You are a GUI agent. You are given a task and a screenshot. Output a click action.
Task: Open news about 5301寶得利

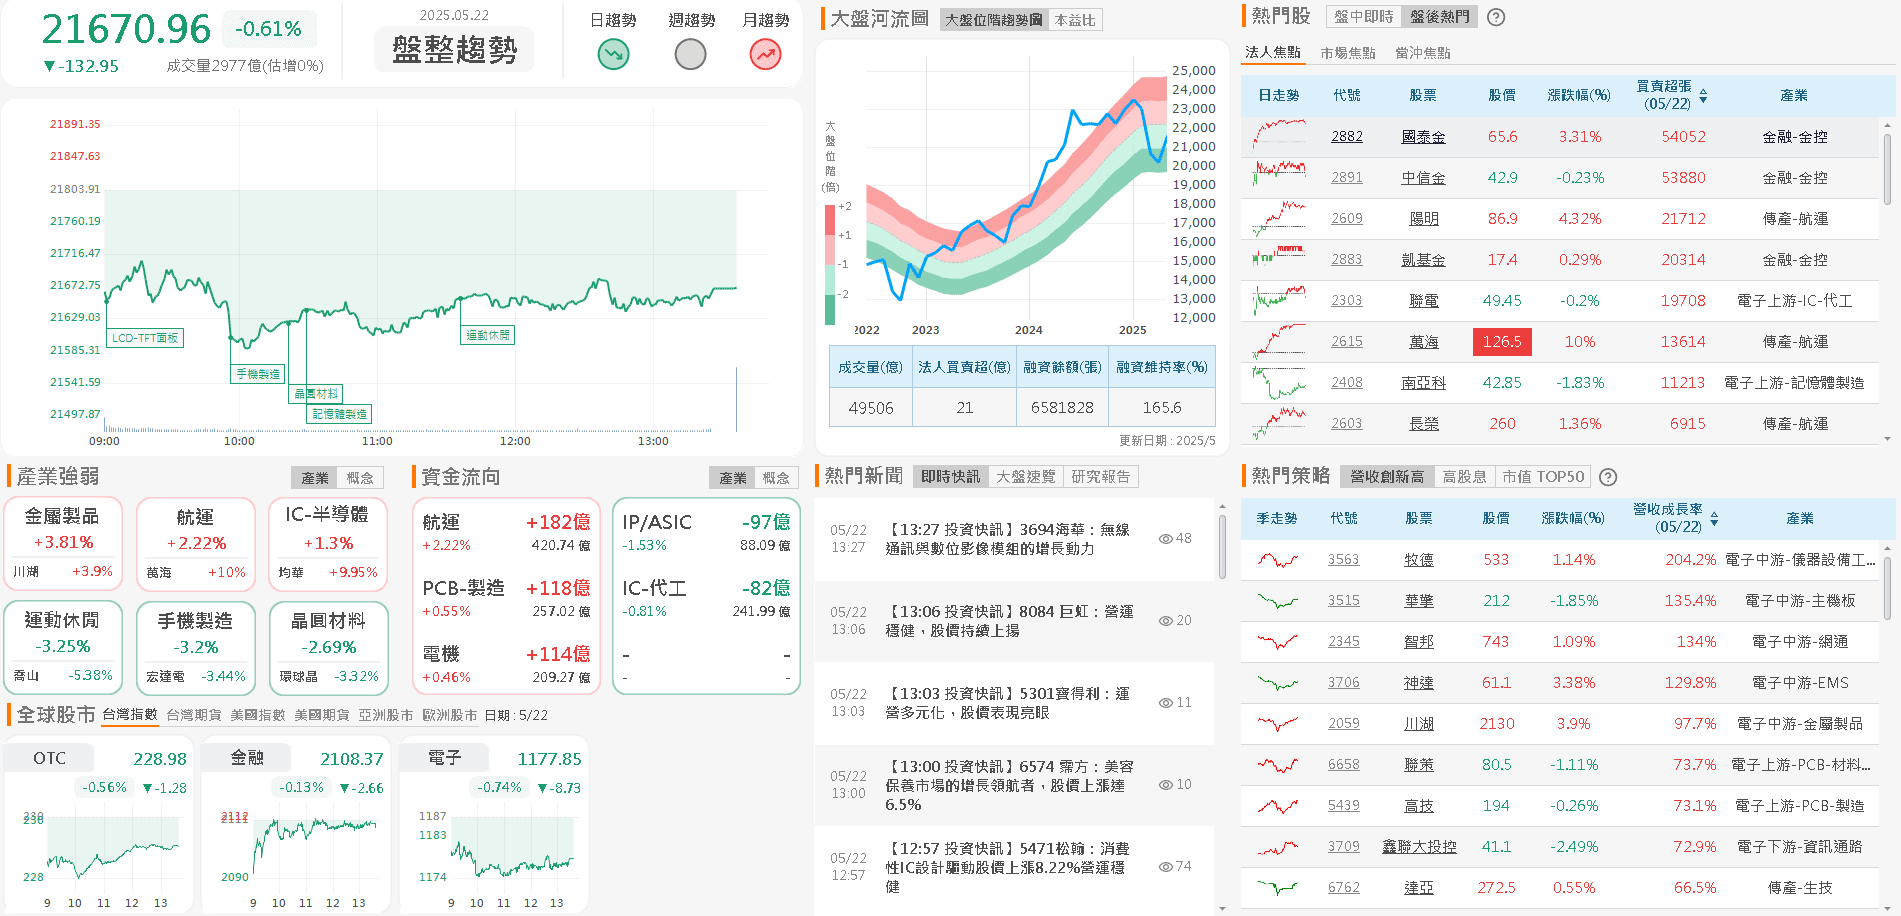(x=1008, y=703)
